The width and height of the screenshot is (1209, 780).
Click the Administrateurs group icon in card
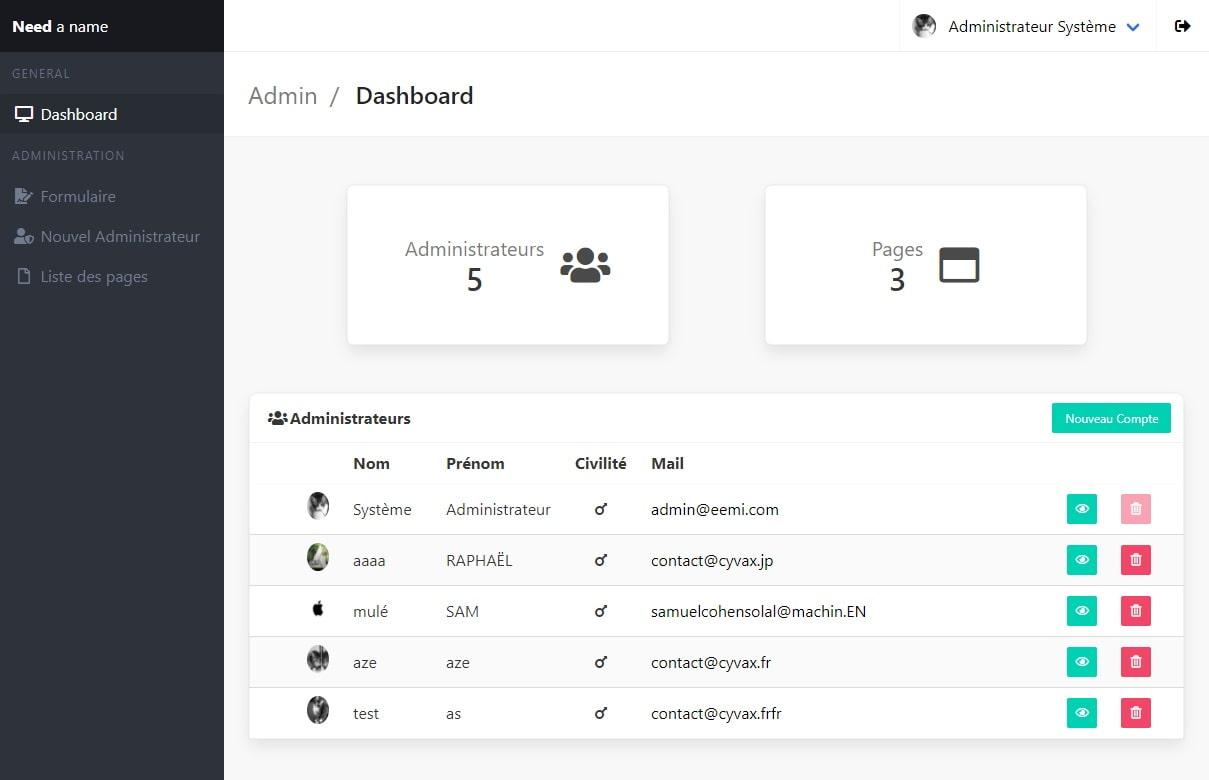point(585,265)
